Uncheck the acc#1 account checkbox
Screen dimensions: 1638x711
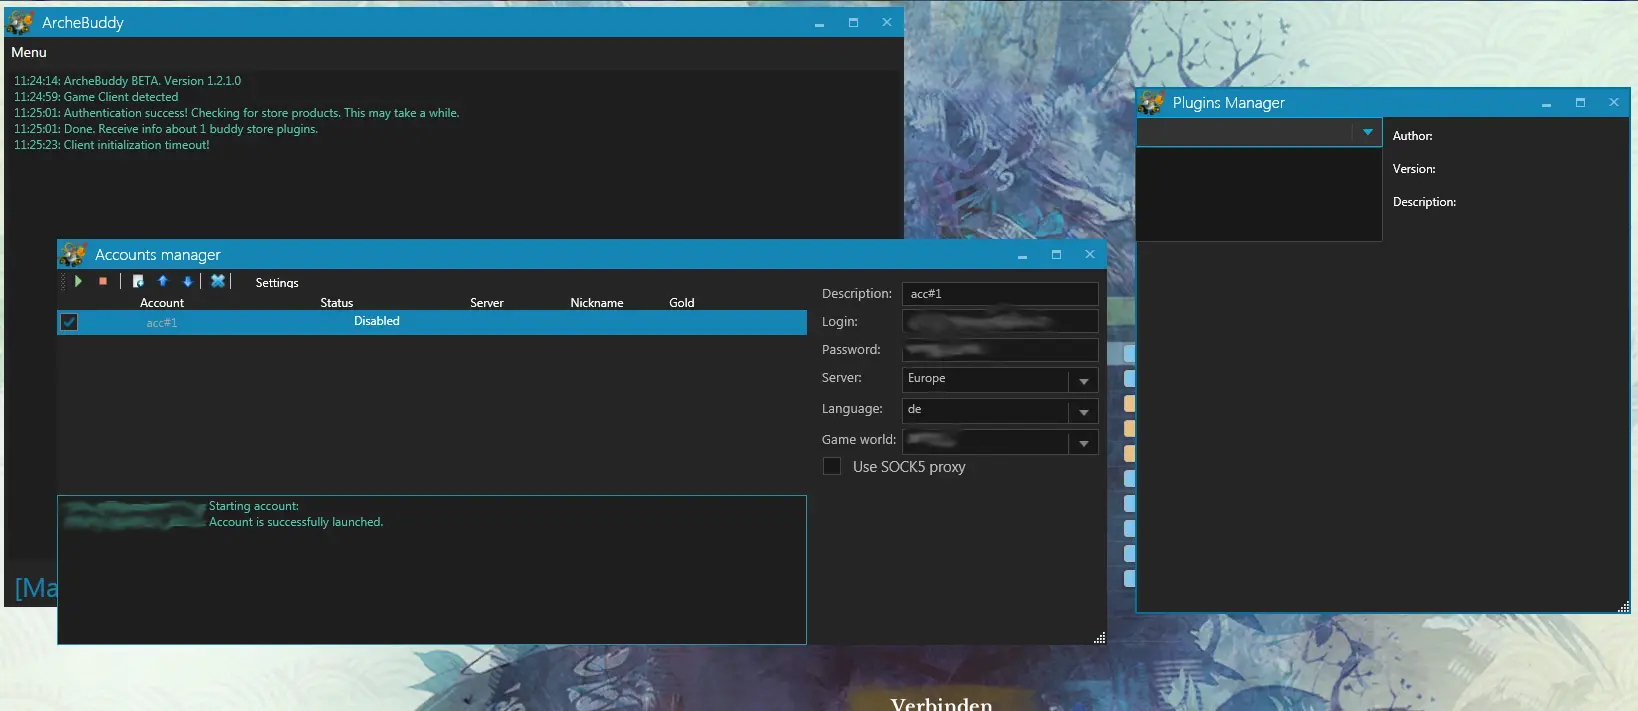pyautogui.click(x=69, y=322)
